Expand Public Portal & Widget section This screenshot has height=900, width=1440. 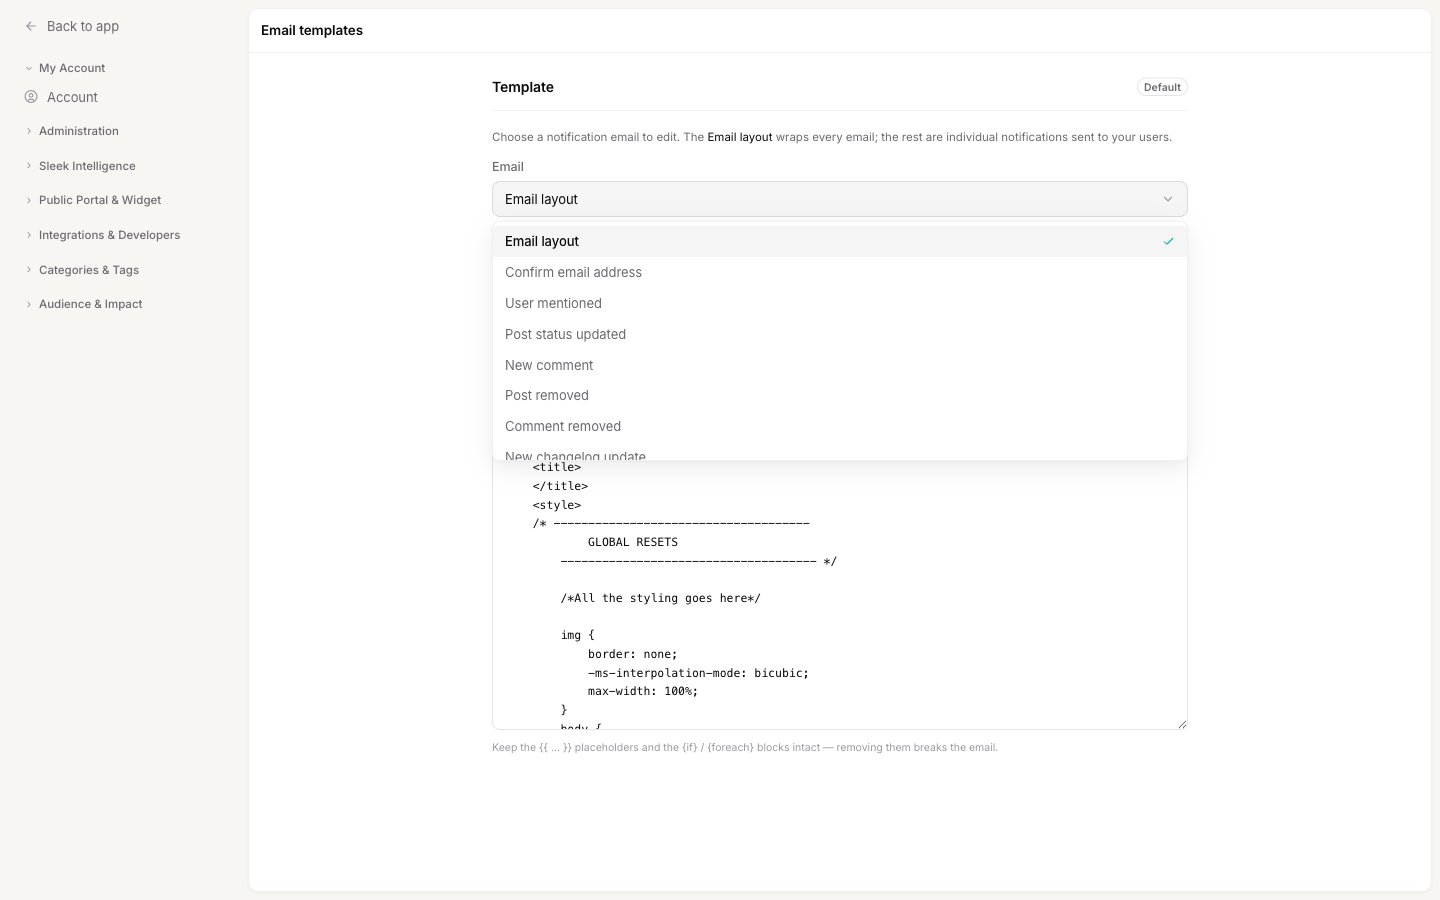[100, 200]
